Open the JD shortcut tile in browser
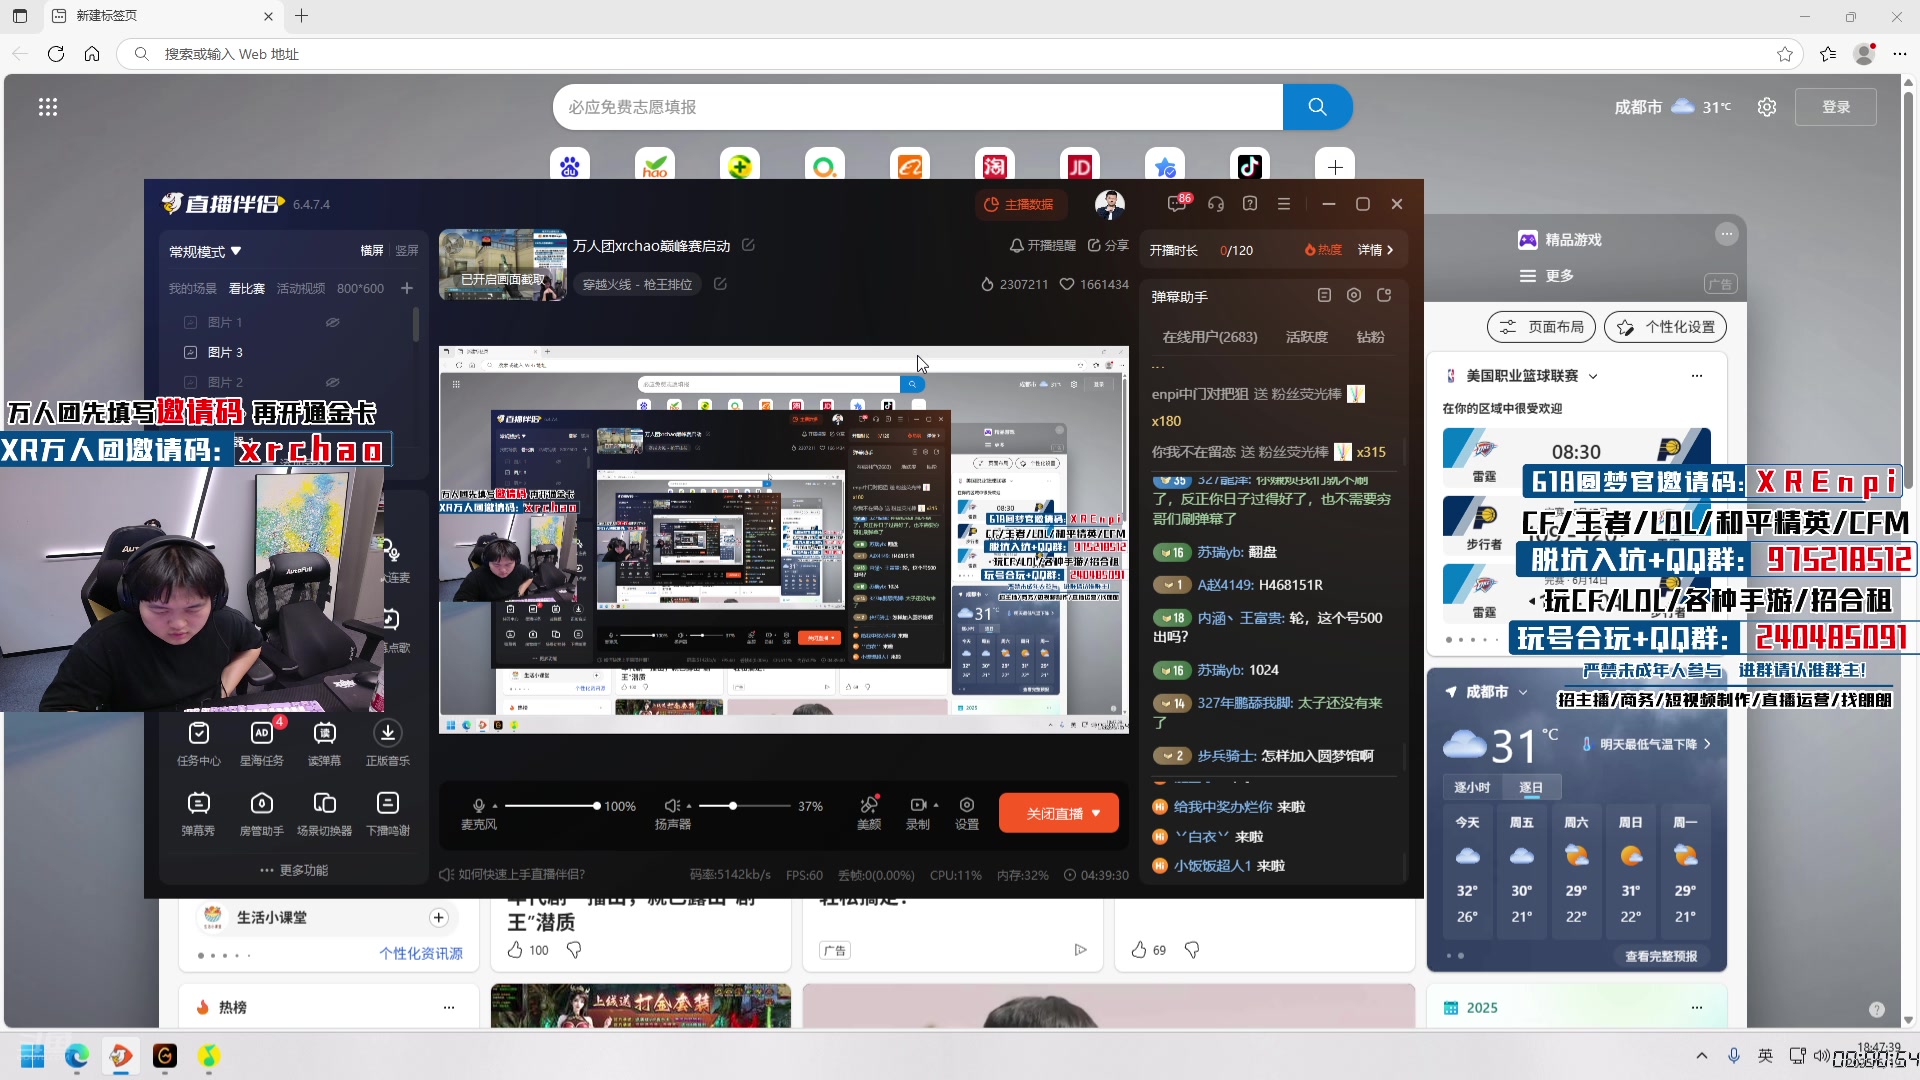This screenshot has height=1080, width=1920. tap(1080, 166)
